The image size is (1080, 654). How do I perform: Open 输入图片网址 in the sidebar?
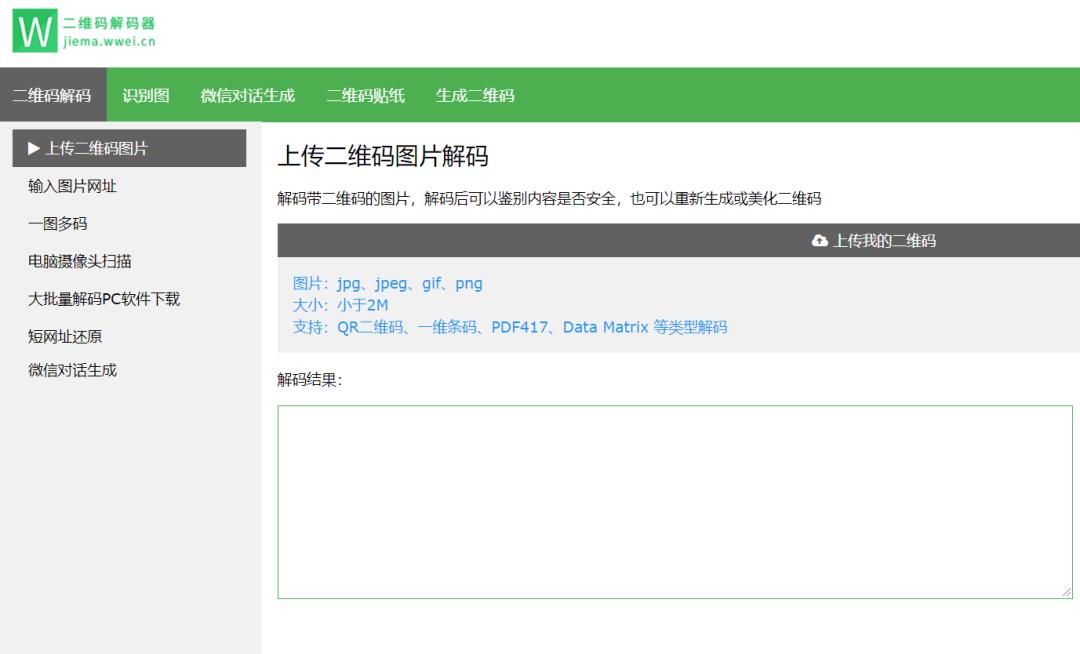point(72,186)
